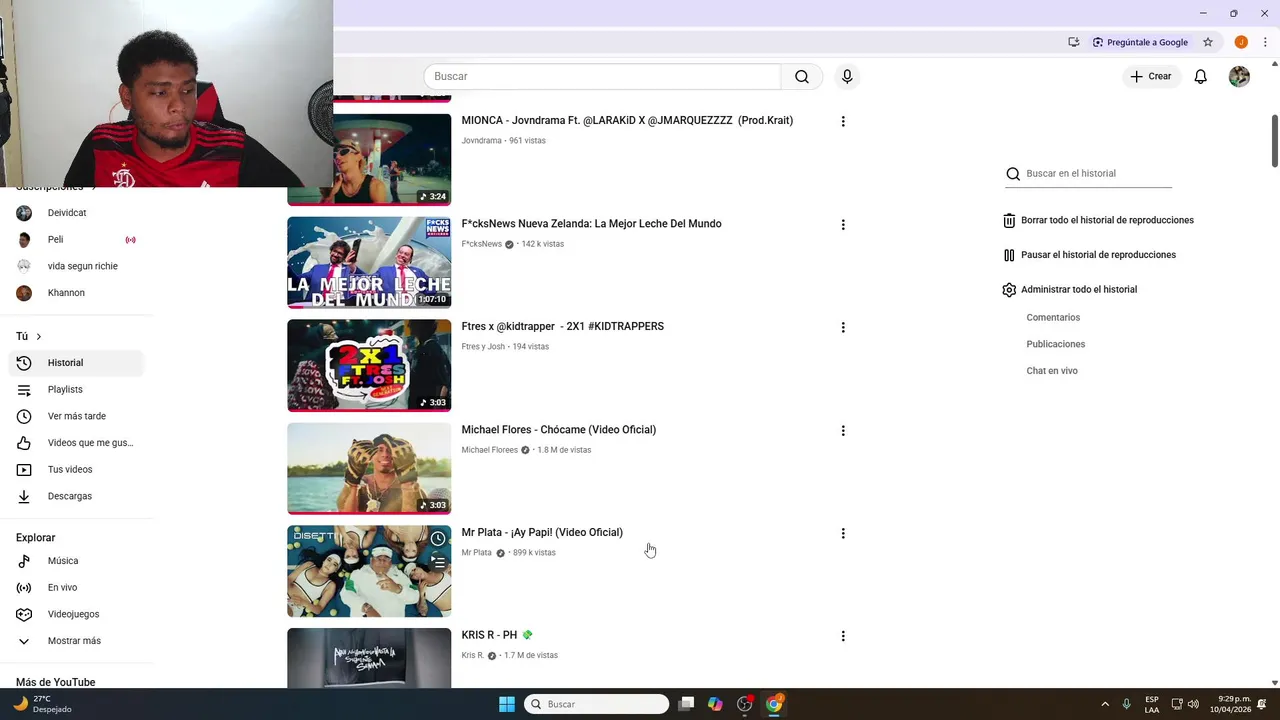1280x720 pixels.
Task: Open options for Michael Flores Chócame video
Action: [x=843, y=431]
